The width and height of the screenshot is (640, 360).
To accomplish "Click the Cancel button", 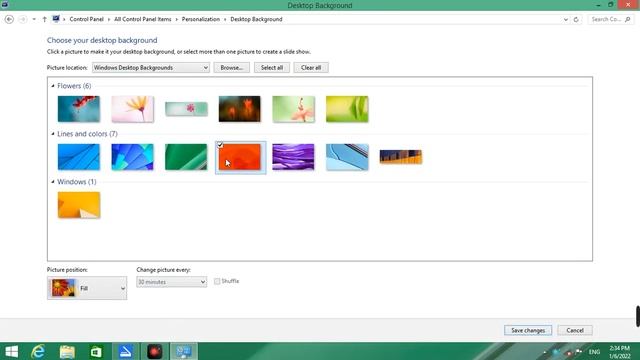I will [575, 330].
